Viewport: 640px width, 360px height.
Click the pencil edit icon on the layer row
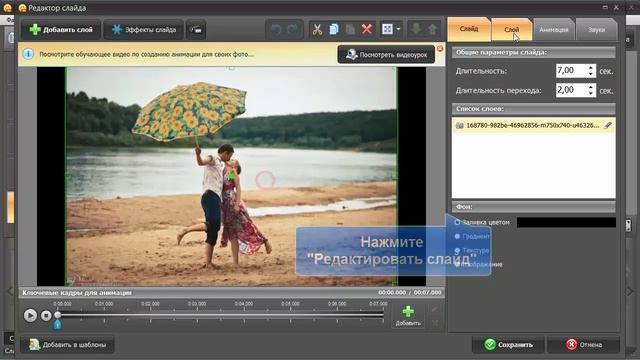pyautogui.click(x=608, y=125)
